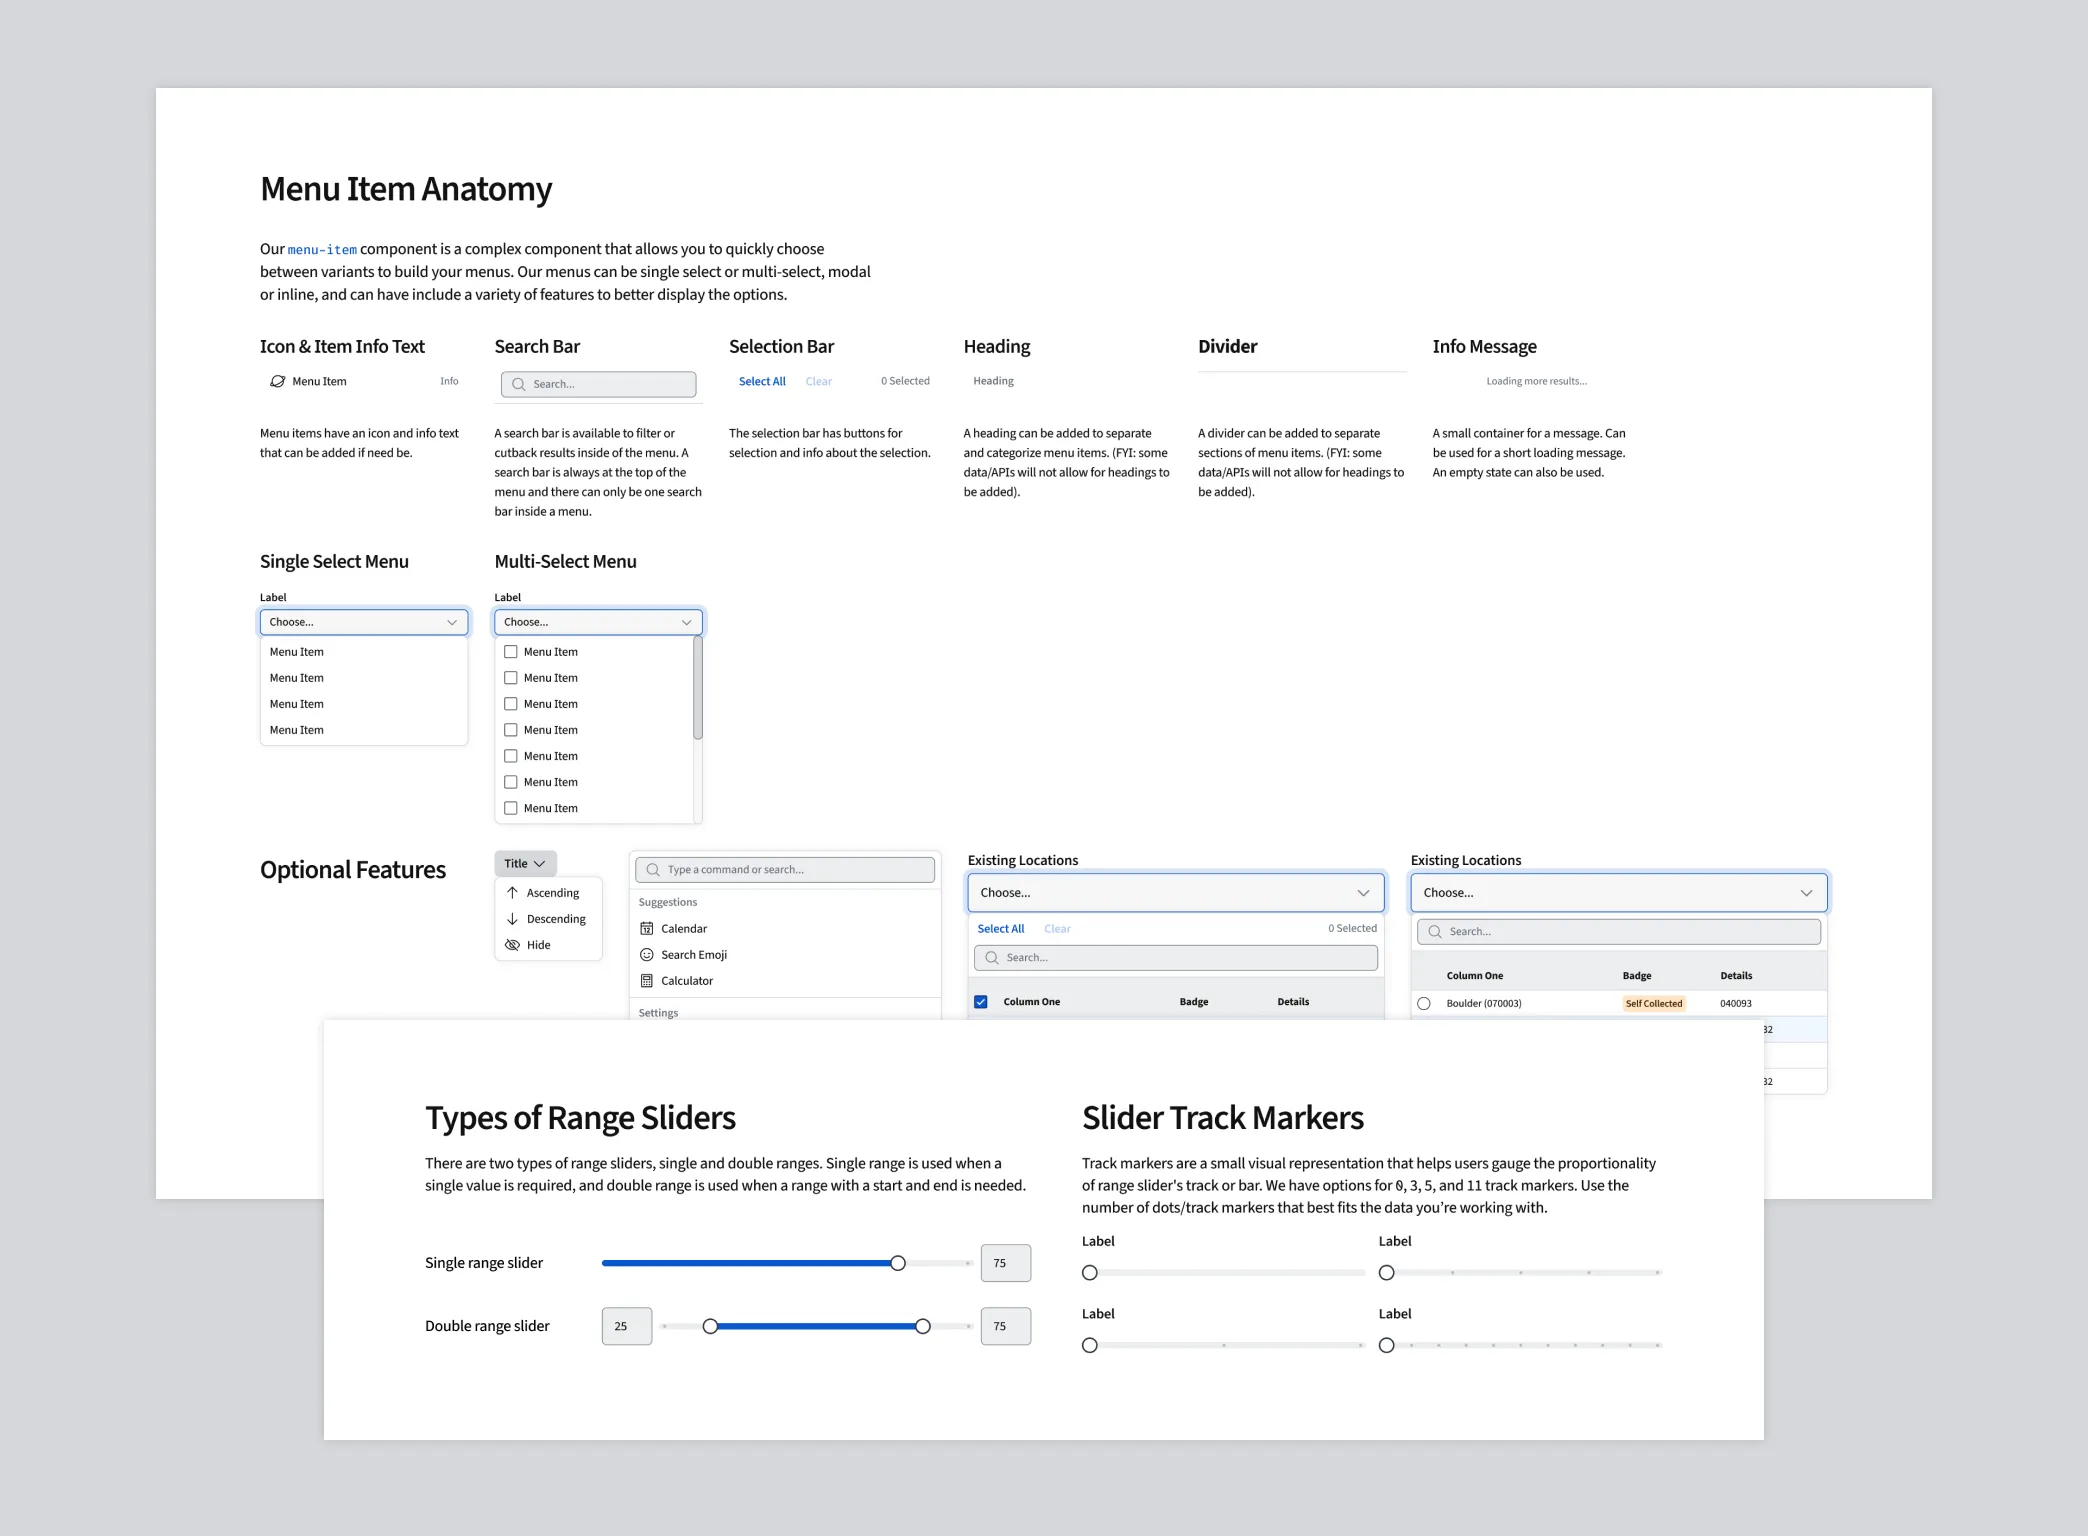Select the Calendar suggestion icon

pos(648,928)
